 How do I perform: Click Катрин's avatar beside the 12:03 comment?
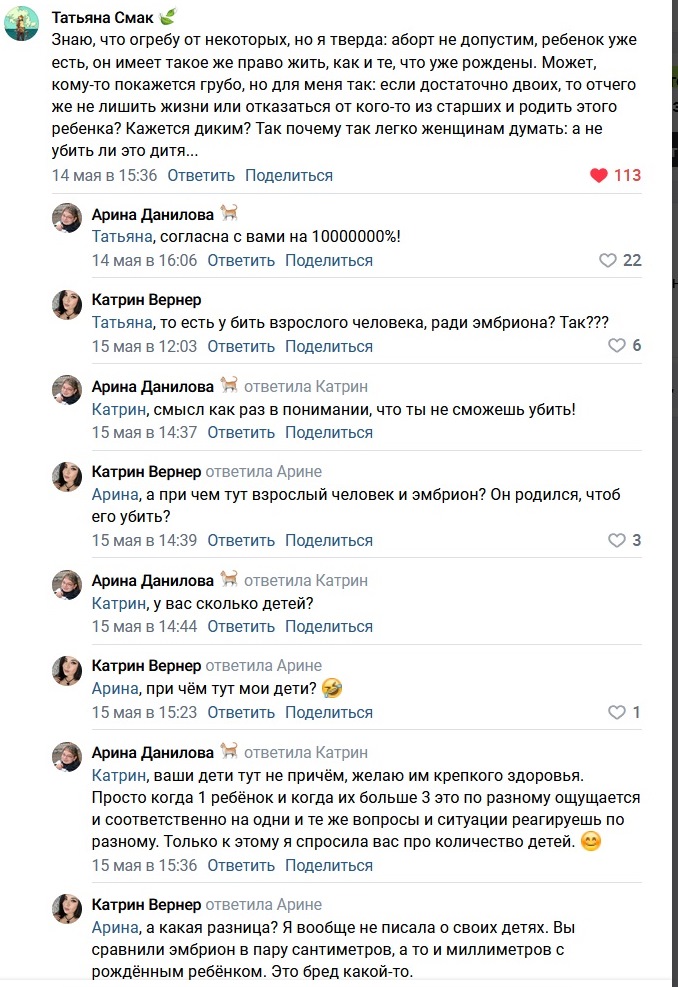coord(67,304)
